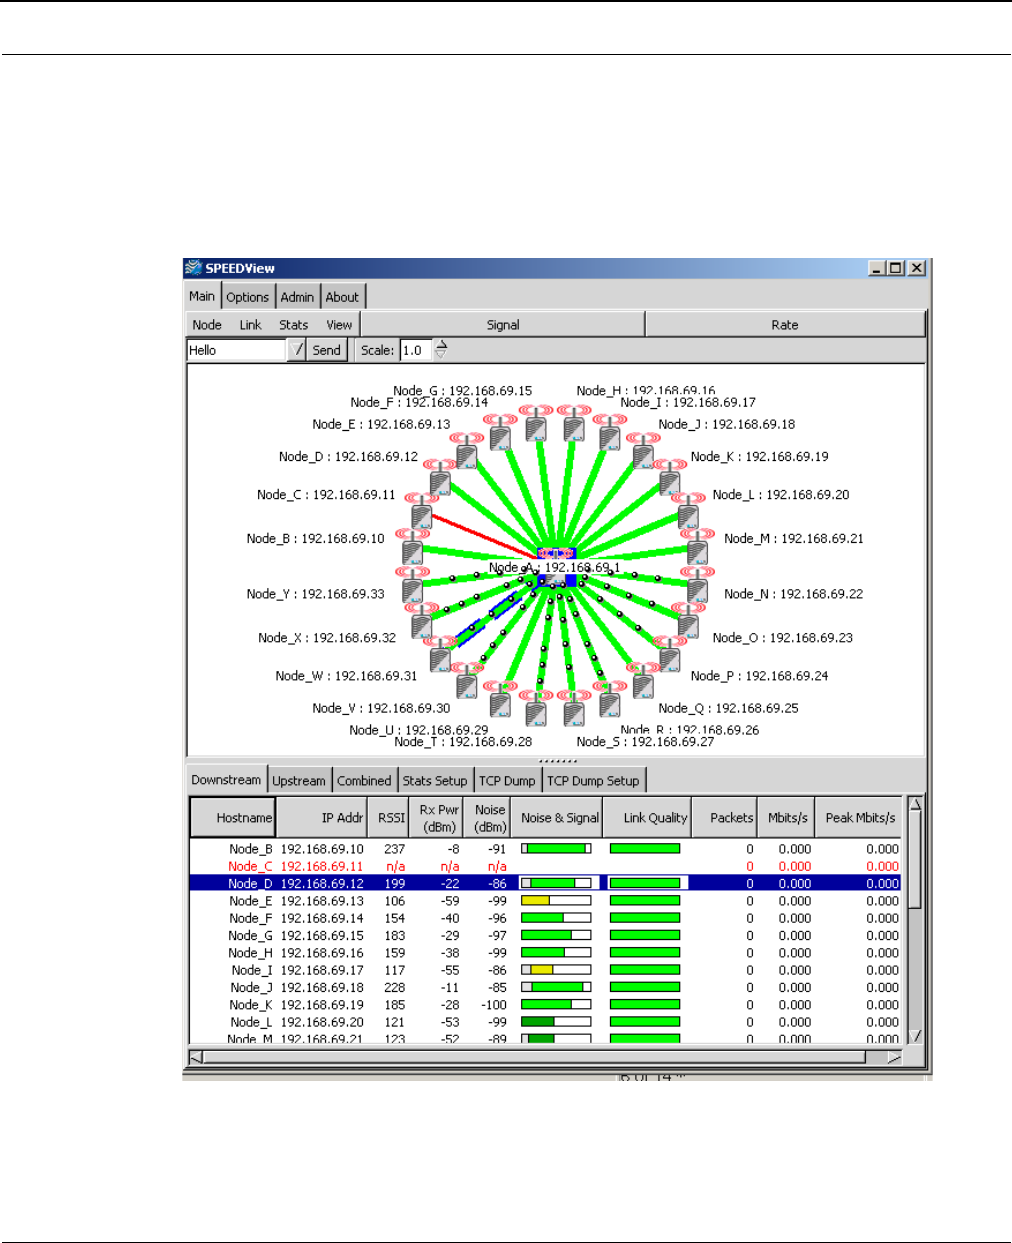Sort by IP Addr column header

[322, 817]
